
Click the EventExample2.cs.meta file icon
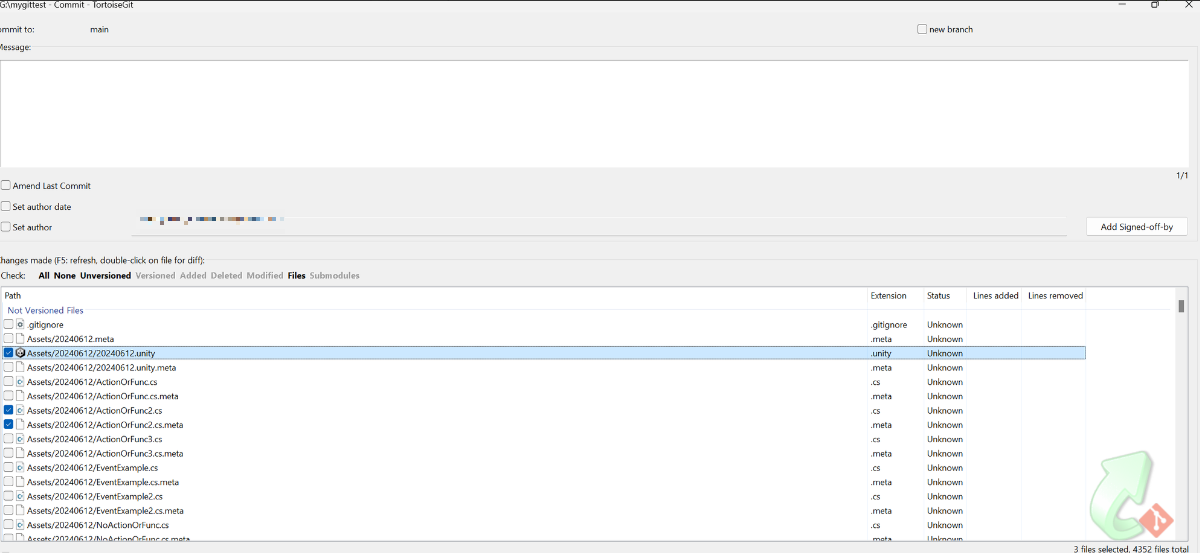(x=20, y=511)
